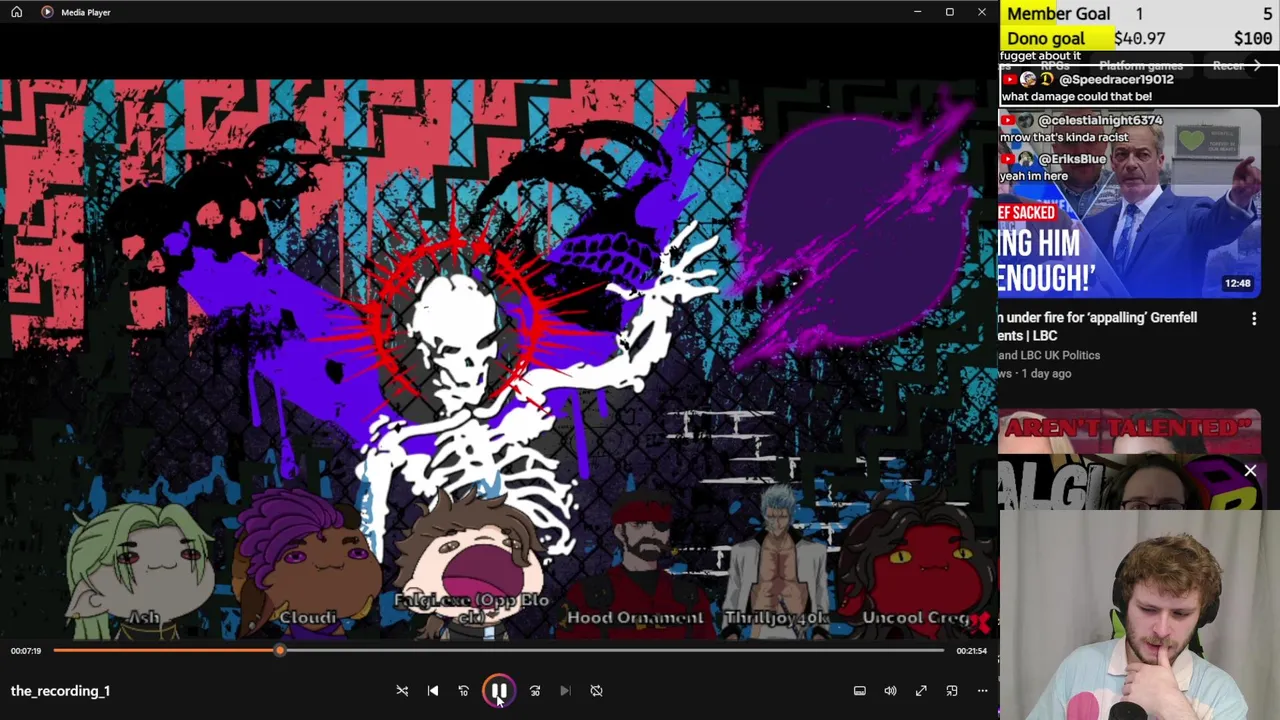The width and height of the screenshot is (1280, 720).
Task: Click the total duration 00:21:54
Action: pos(971,651)
